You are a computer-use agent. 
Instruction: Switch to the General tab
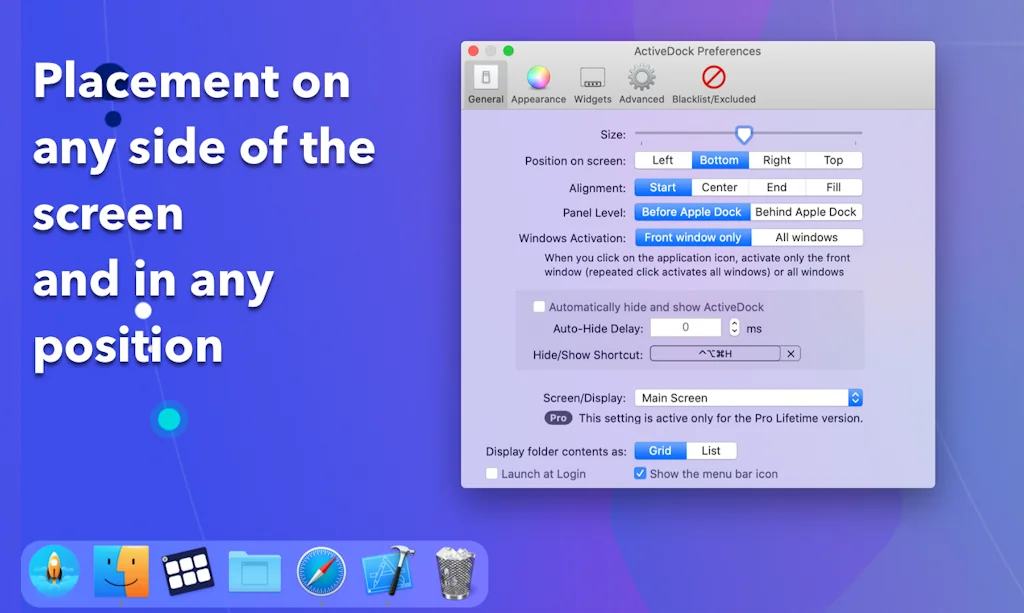pyautogui.click(x=485, y=80)
